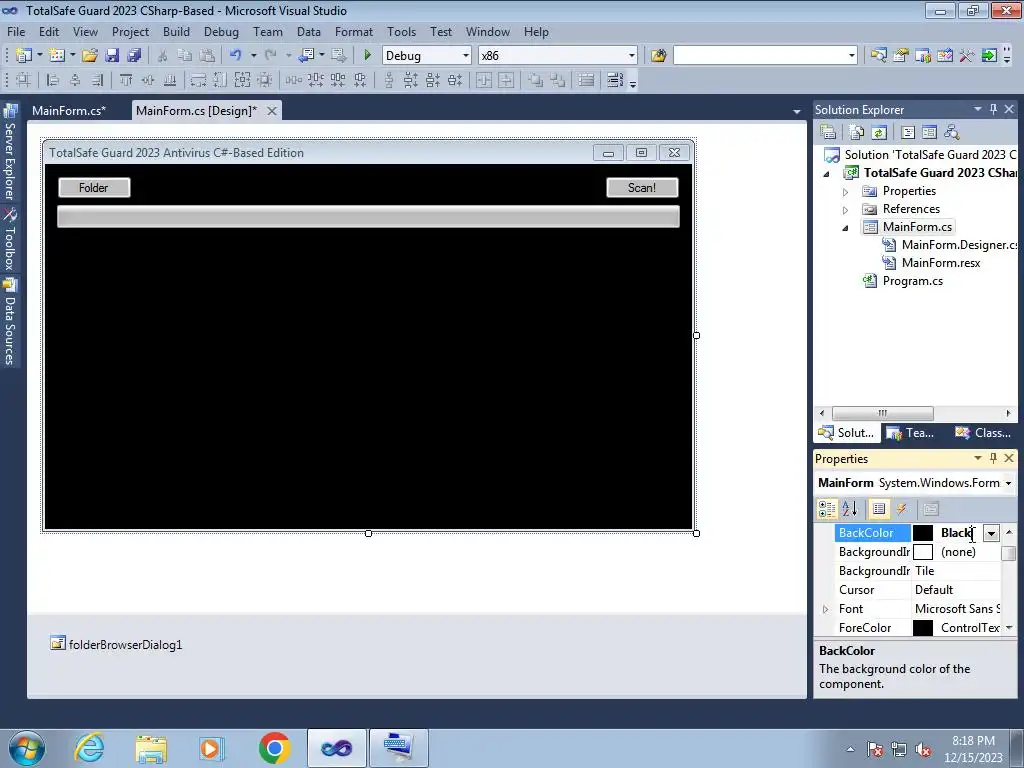Click Solution Explorer's Properties icon
The height and width of the screenshot is (768, 1024).
[827, 132]
